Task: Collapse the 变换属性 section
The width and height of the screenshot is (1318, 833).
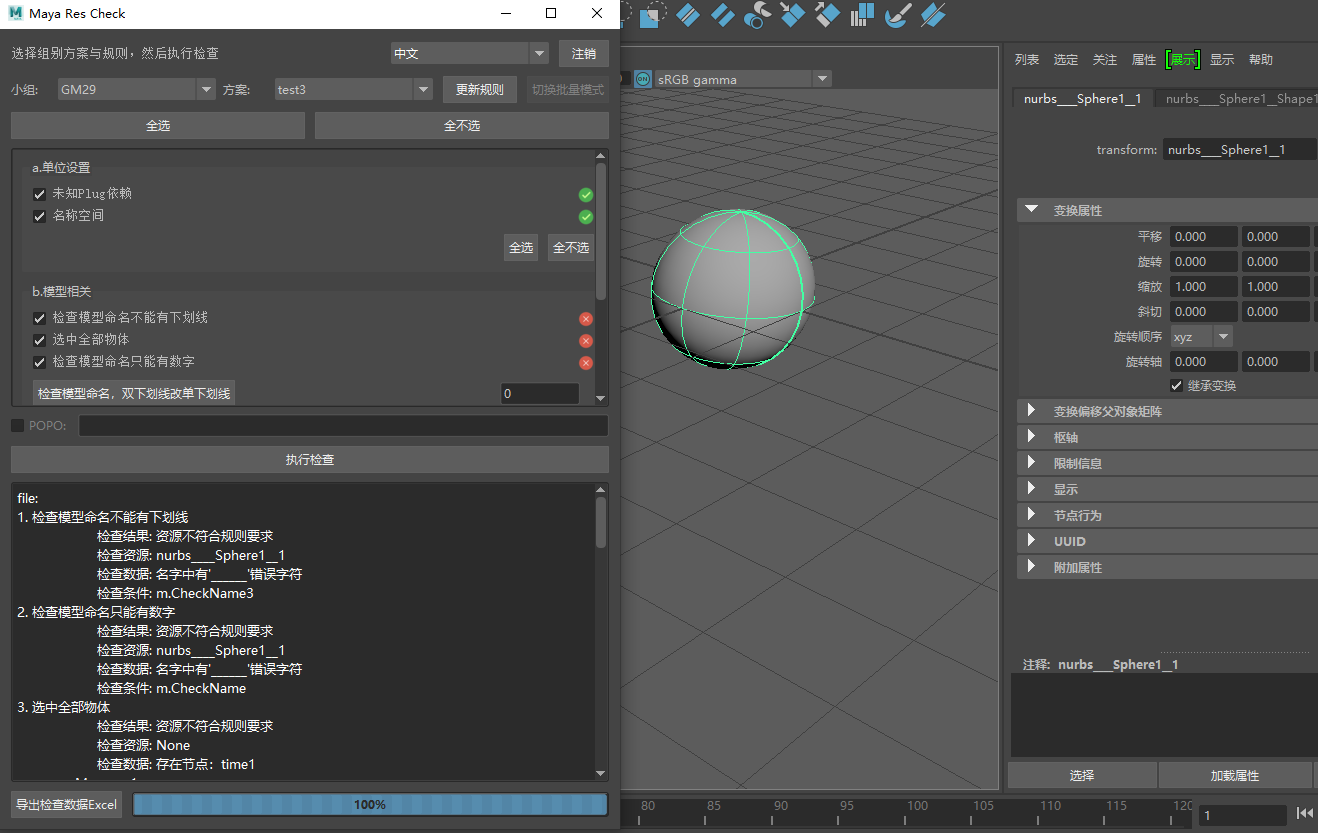Action: point(1167,210)
